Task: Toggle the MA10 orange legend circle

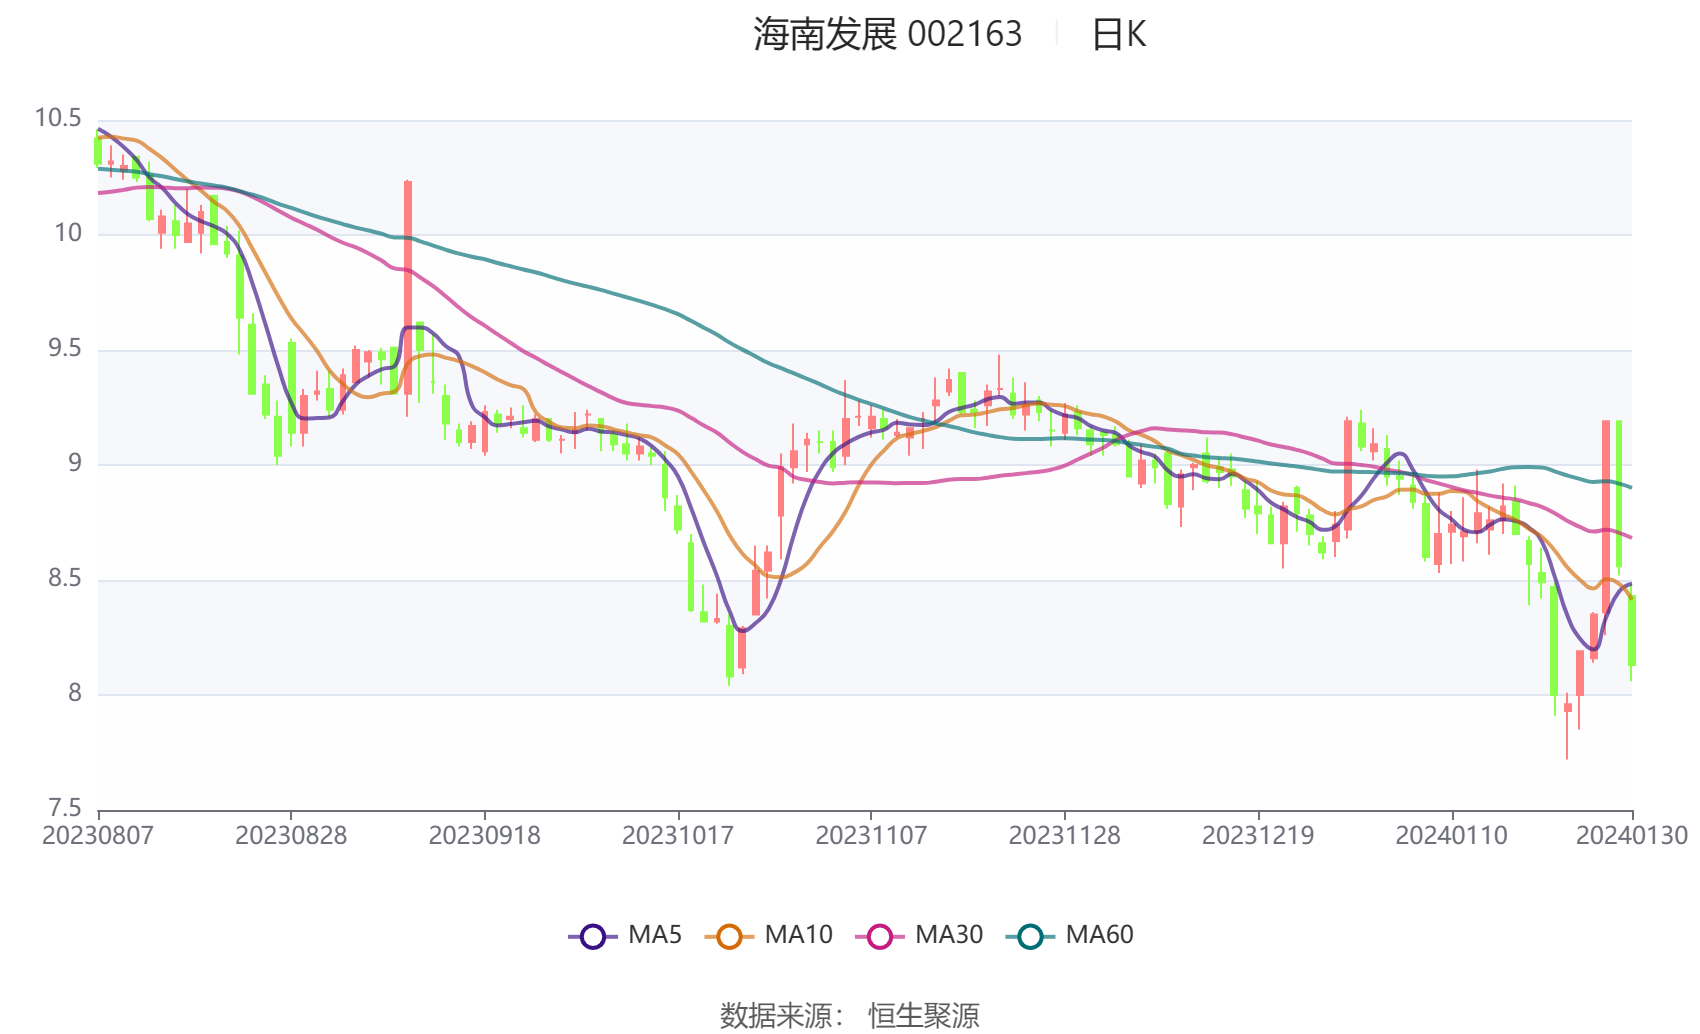Action: [x=729, y=937]
